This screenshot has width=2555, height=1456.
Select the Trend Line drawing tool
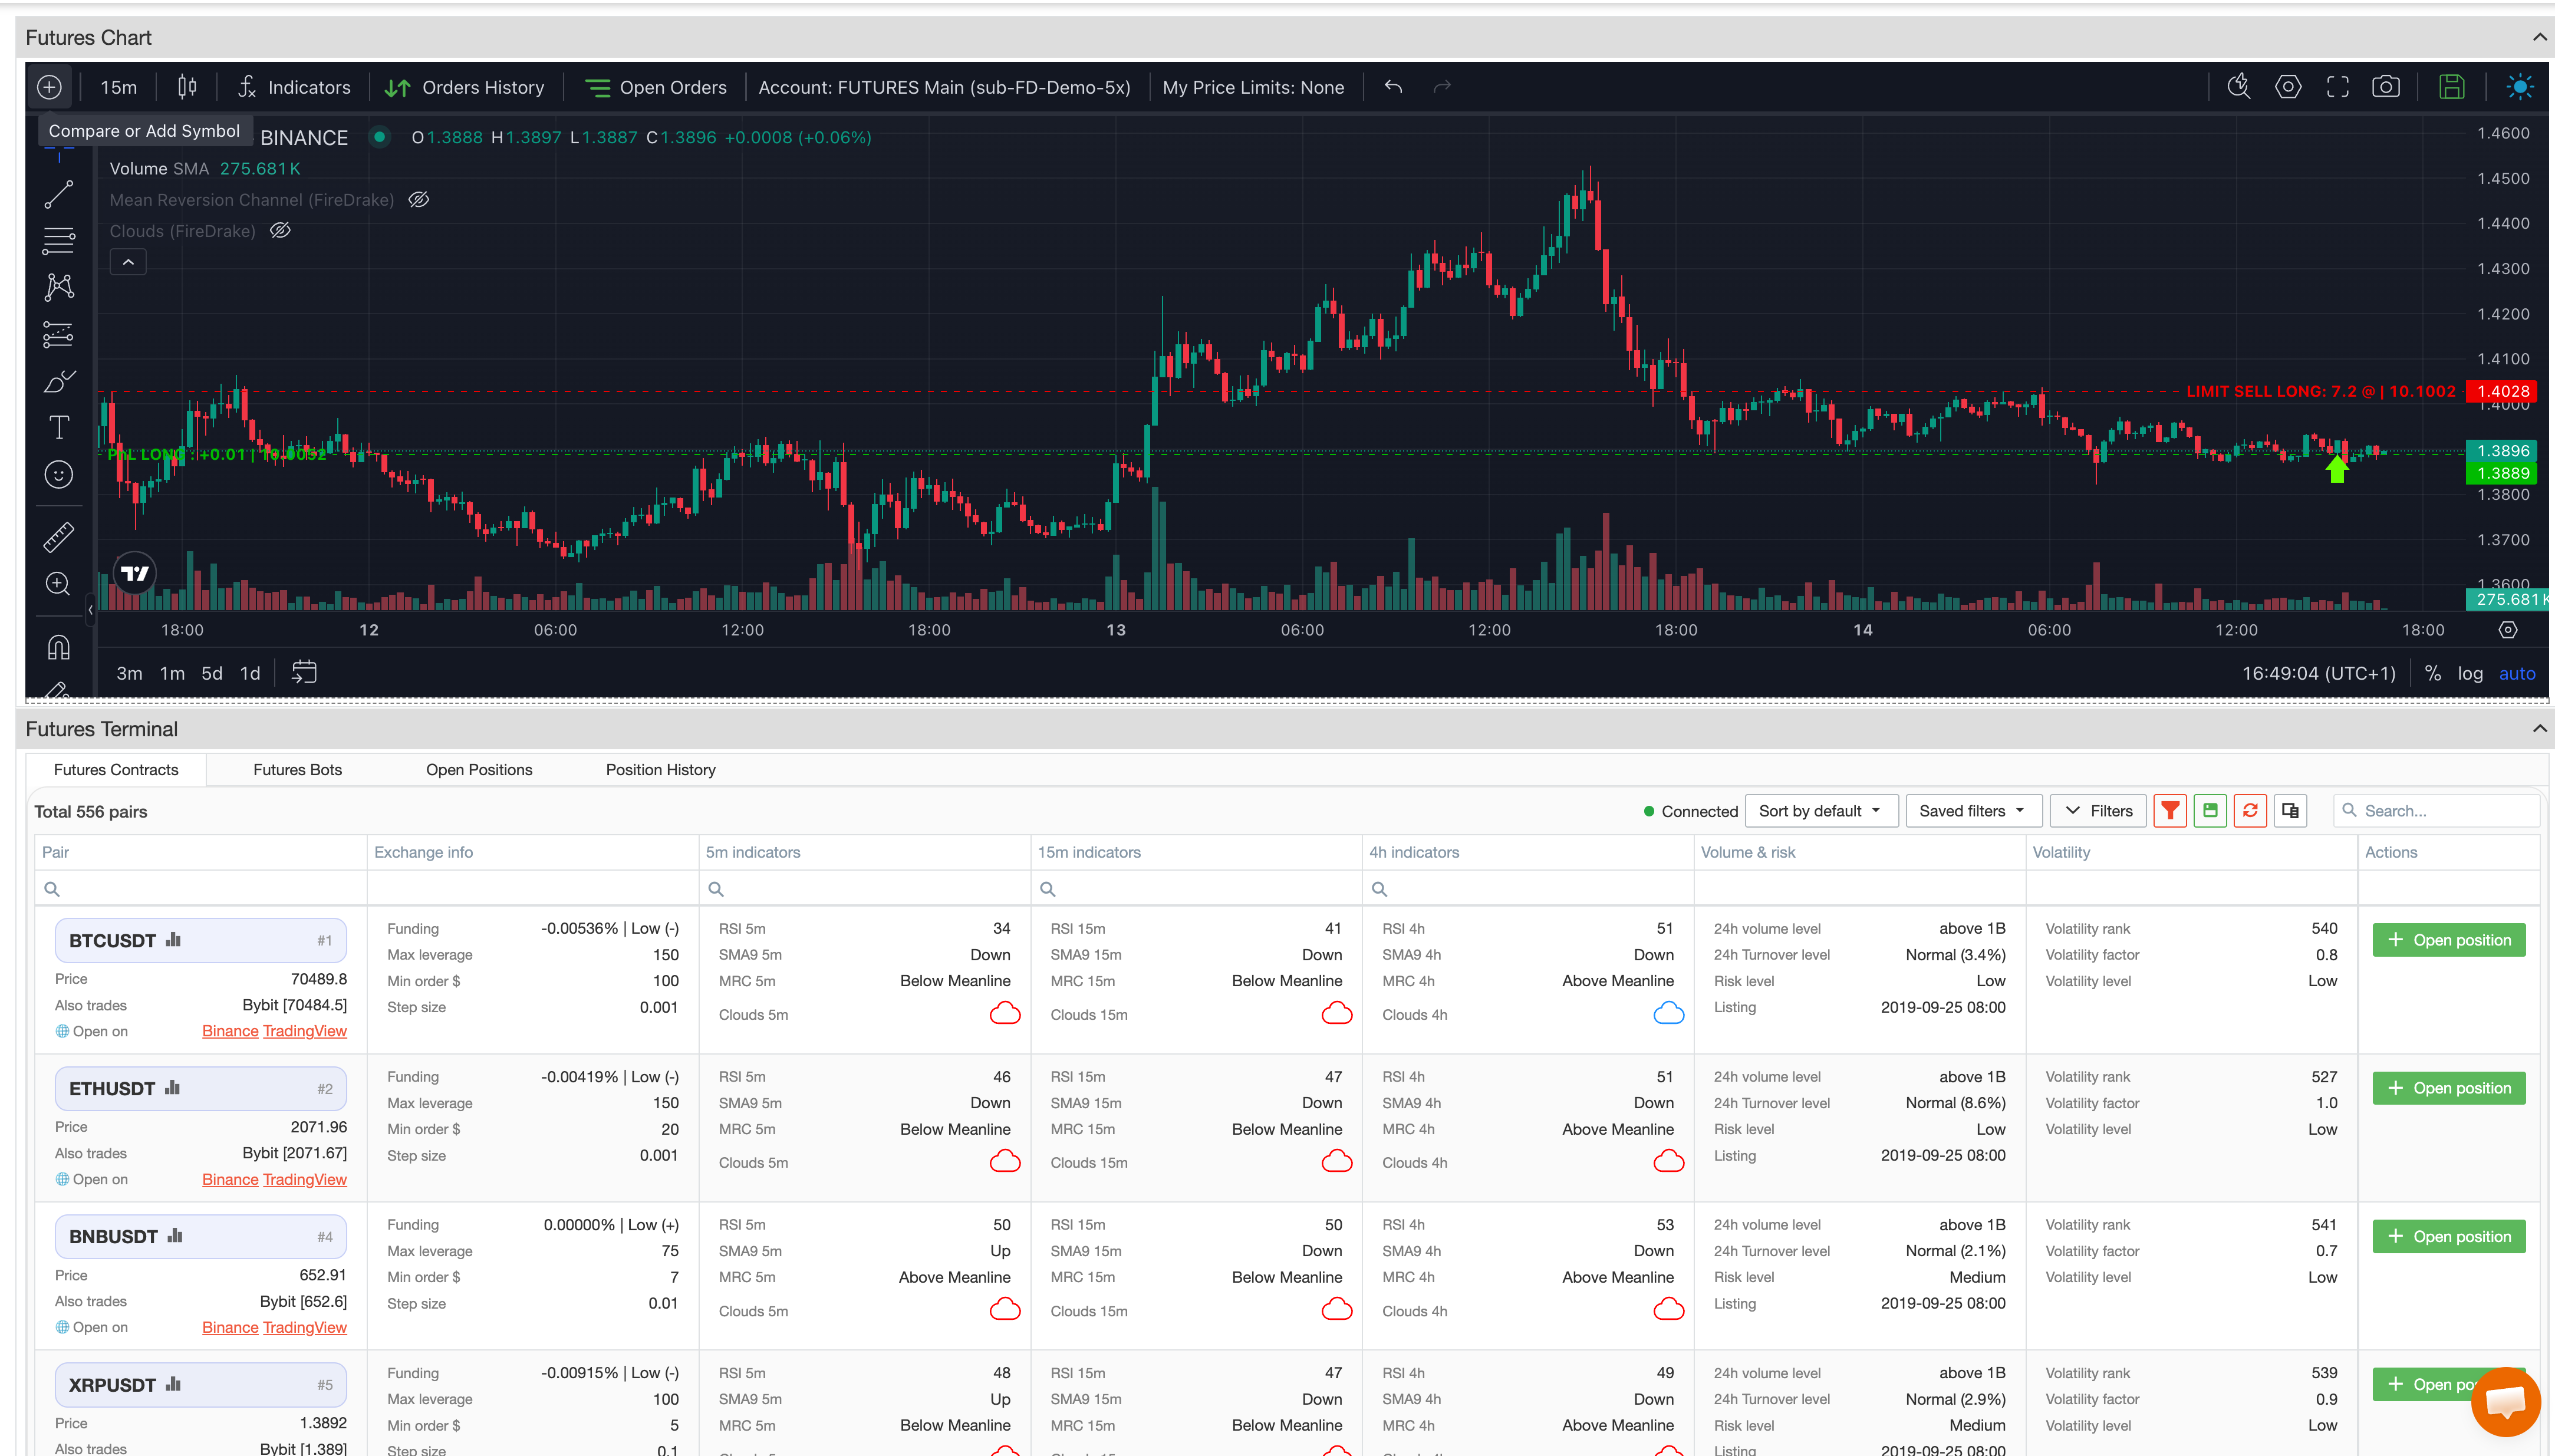pyautogui.click(x=58, y=194)
